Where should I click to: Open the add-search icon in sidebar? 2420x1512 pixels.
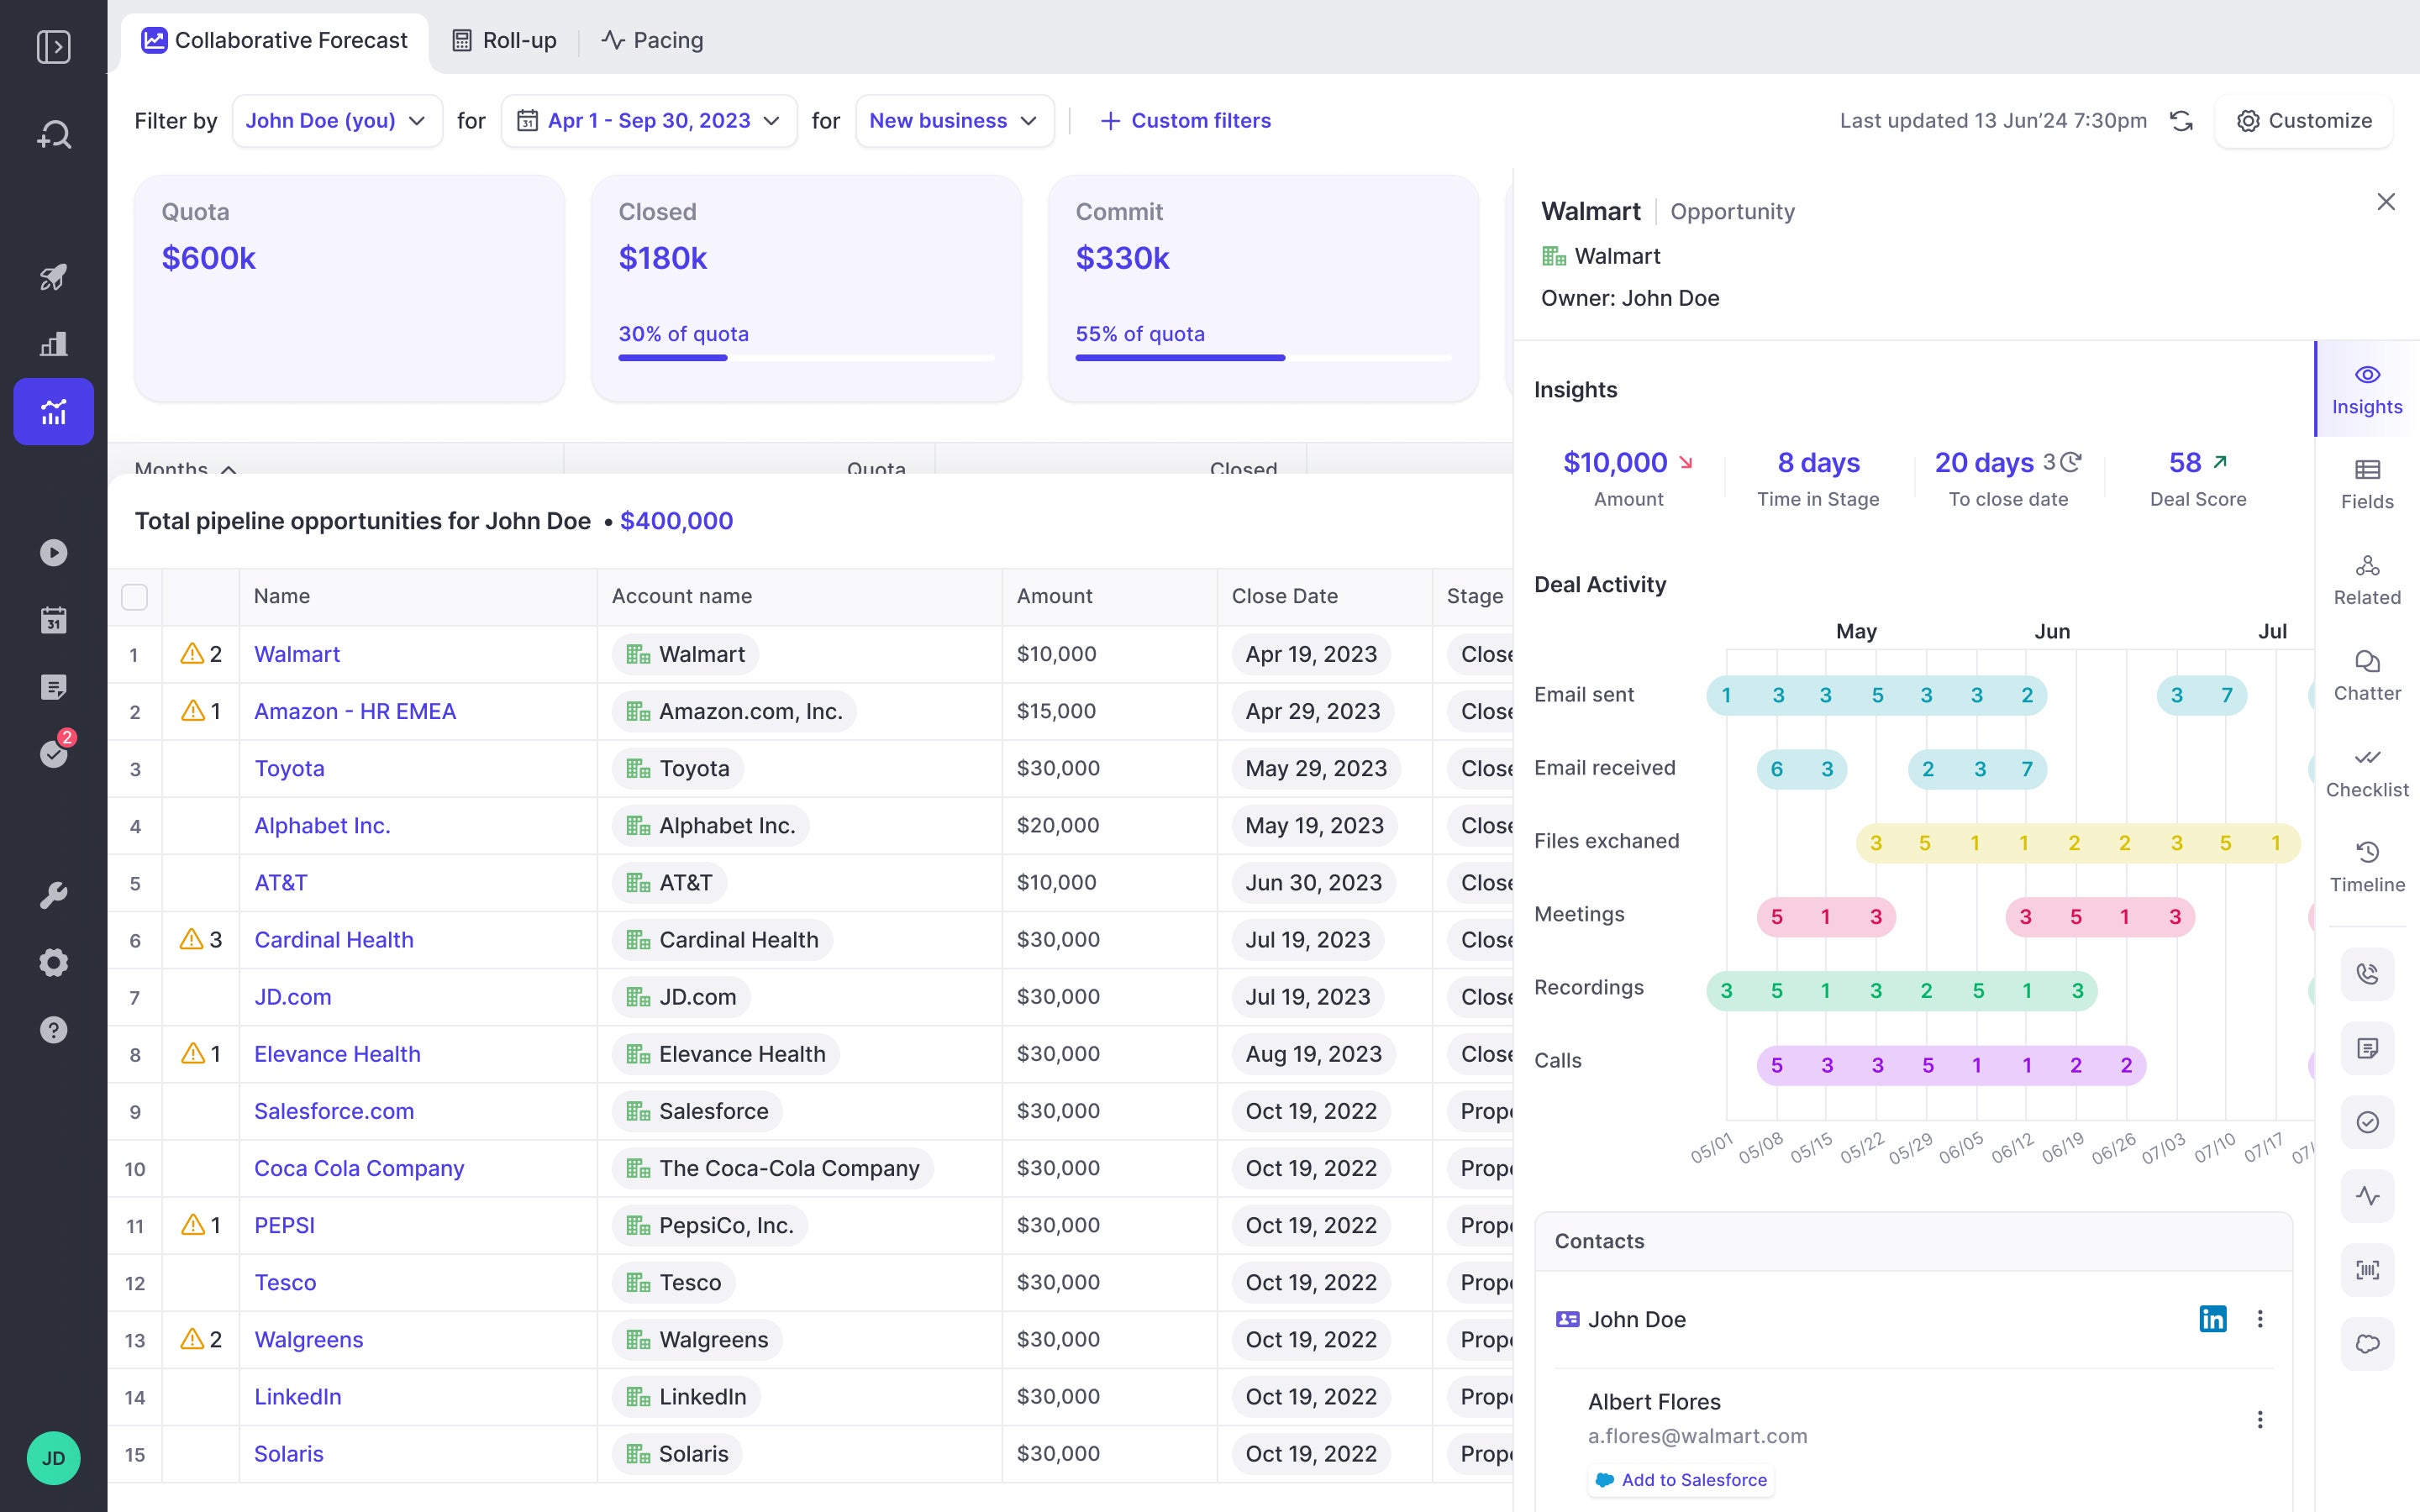click(53, 134)
